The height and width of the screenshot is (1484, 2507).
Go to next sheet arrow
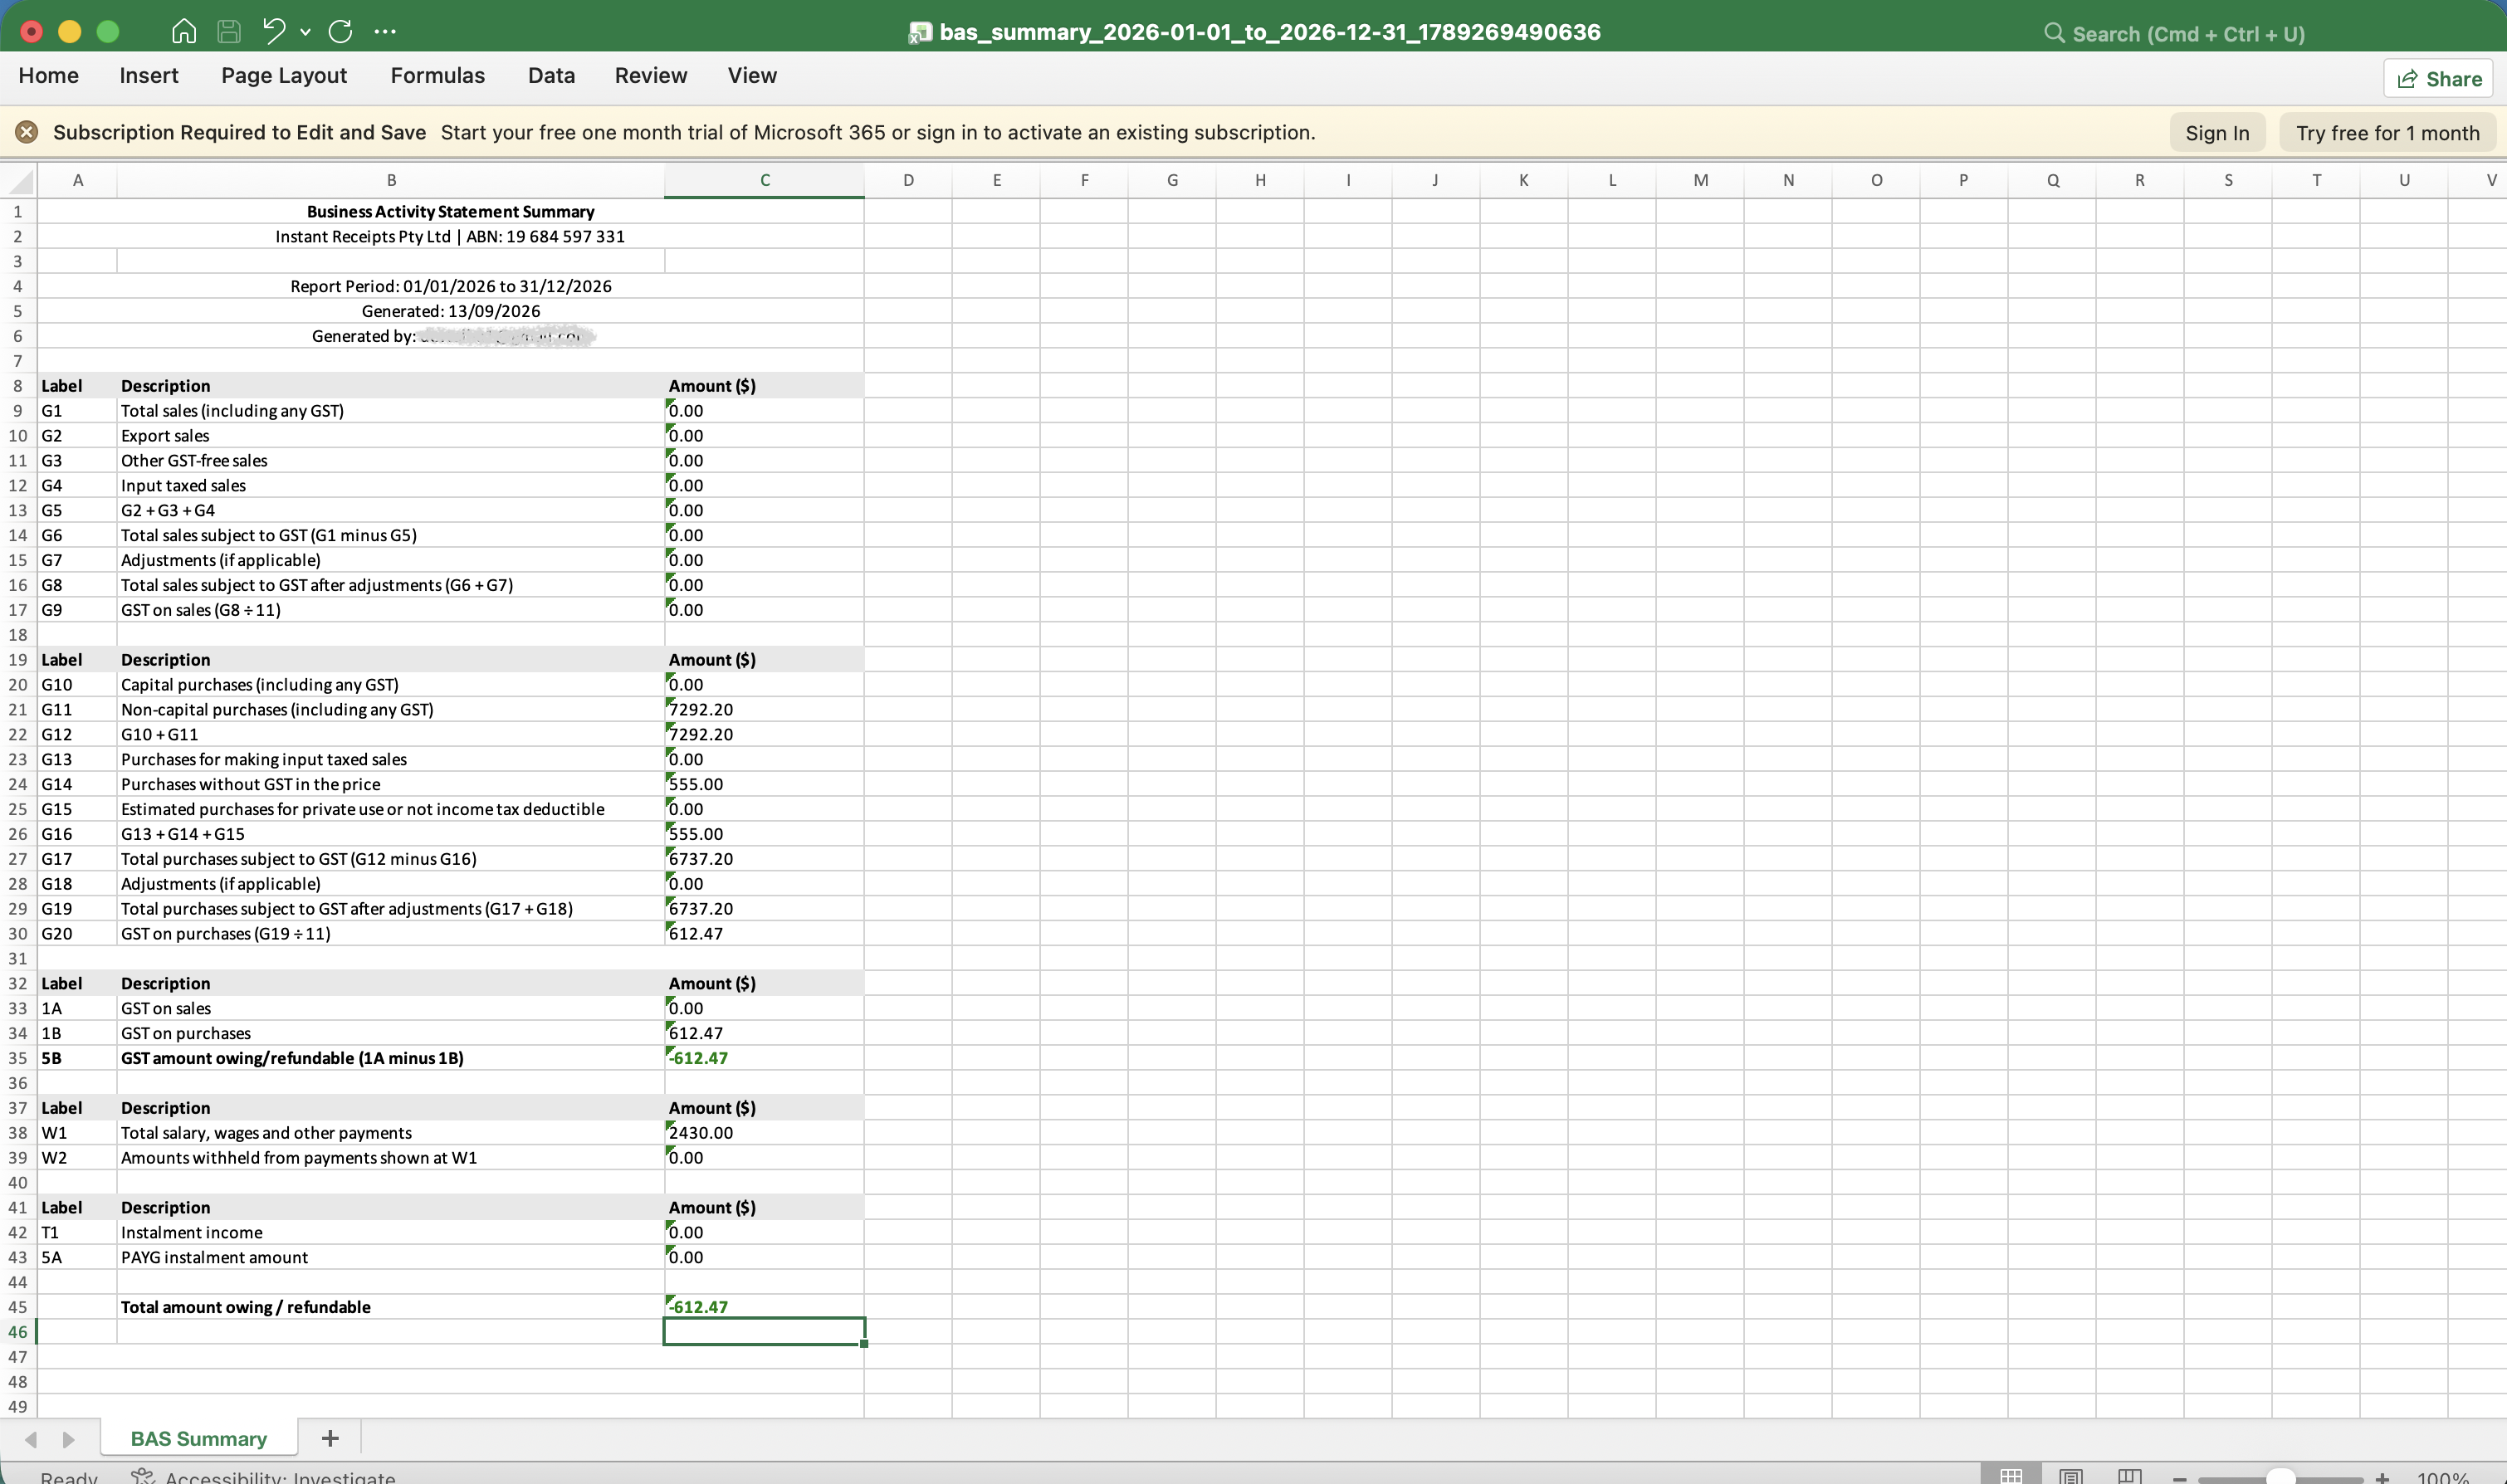(68, 1439)
